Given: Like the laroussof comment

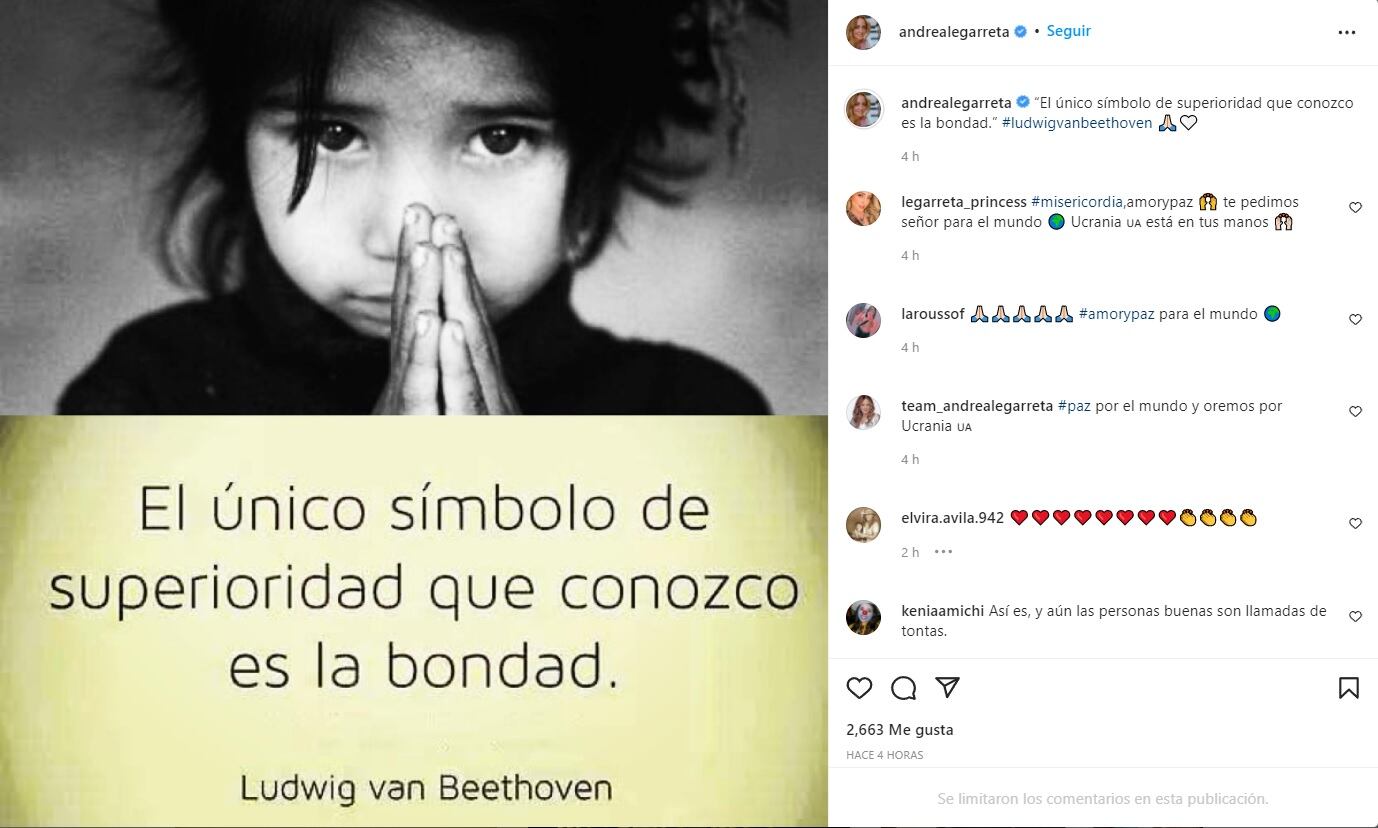Looking at the screenshot, I should 1356,320.
